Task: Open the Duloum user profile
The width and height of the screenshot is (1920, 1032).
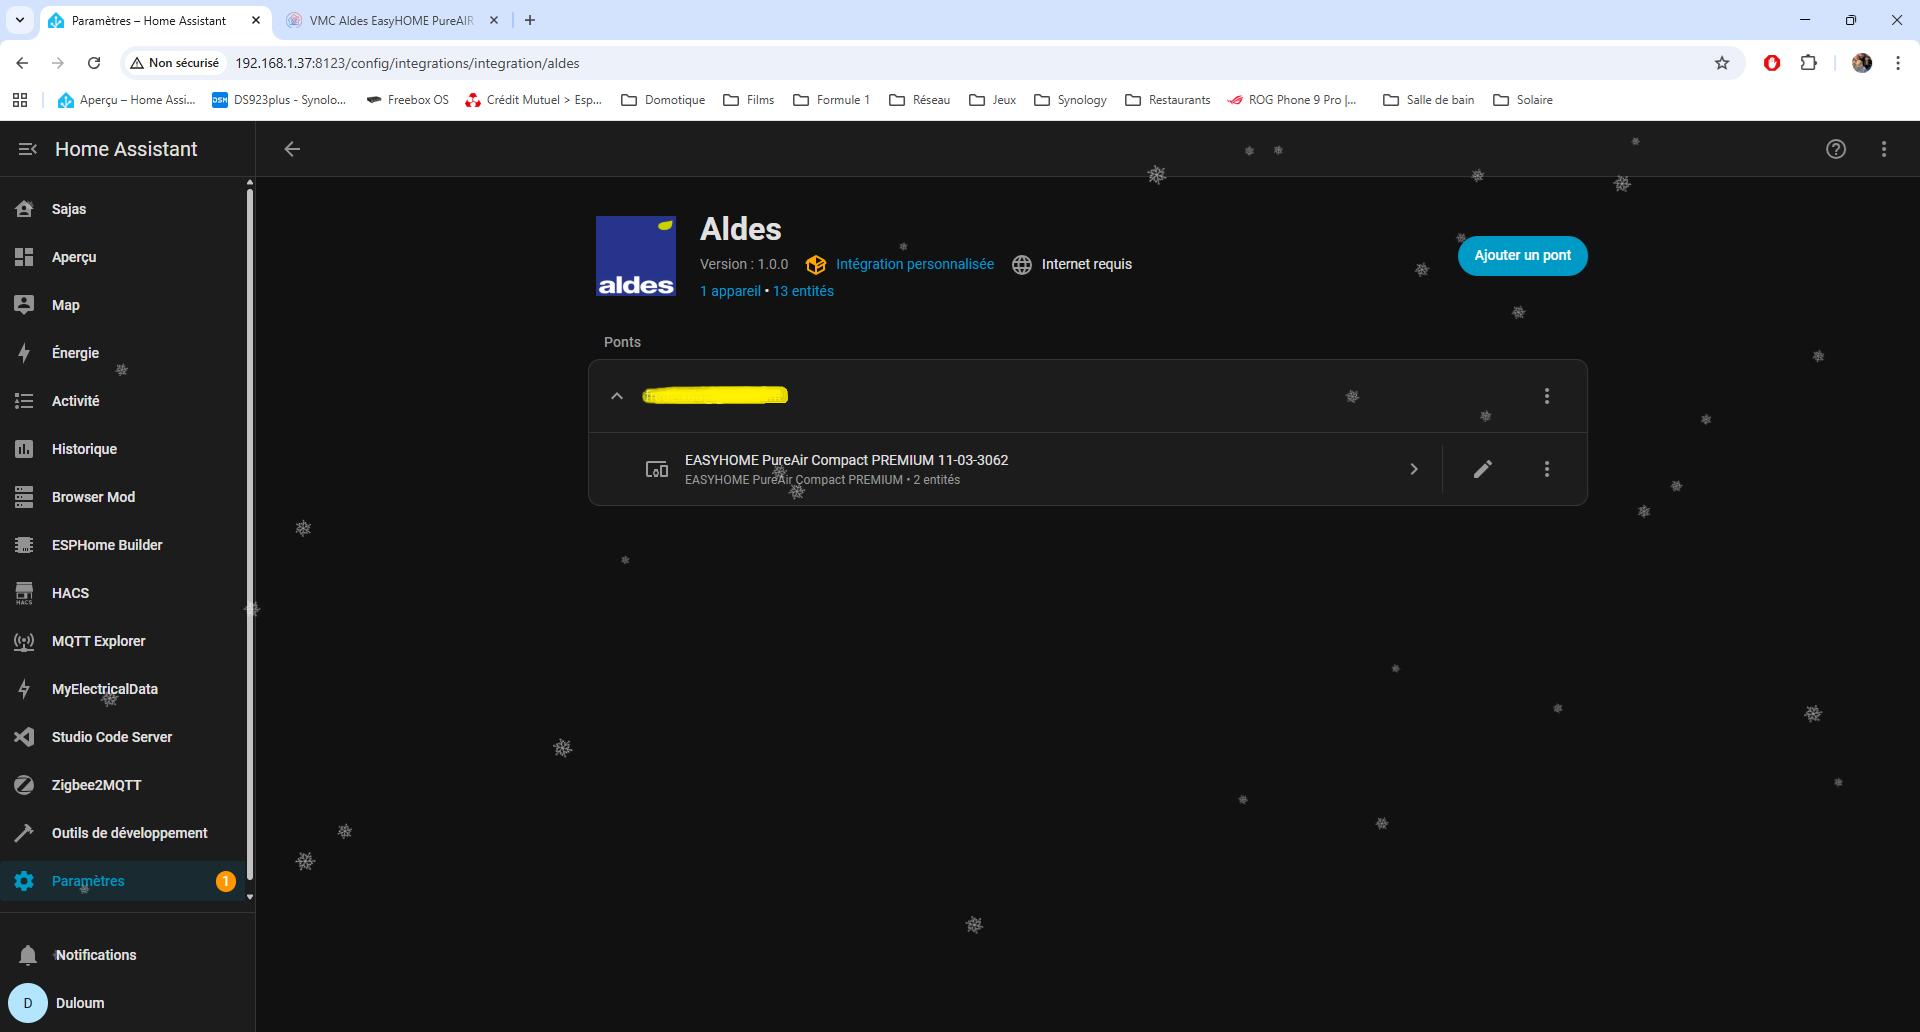Action: click(123, 1003)
